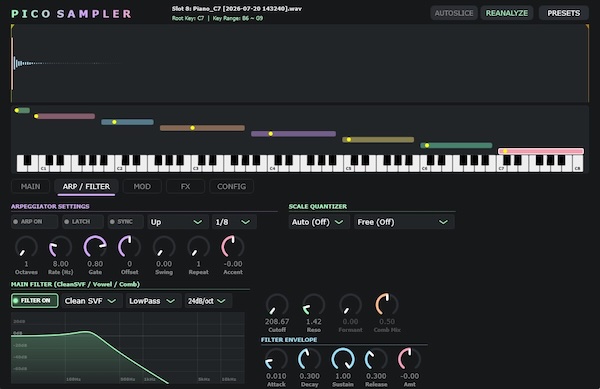Screen dimensions: 600x389
Task: Click the filter envelope Decay knob
Action: [x=309, y=360]
